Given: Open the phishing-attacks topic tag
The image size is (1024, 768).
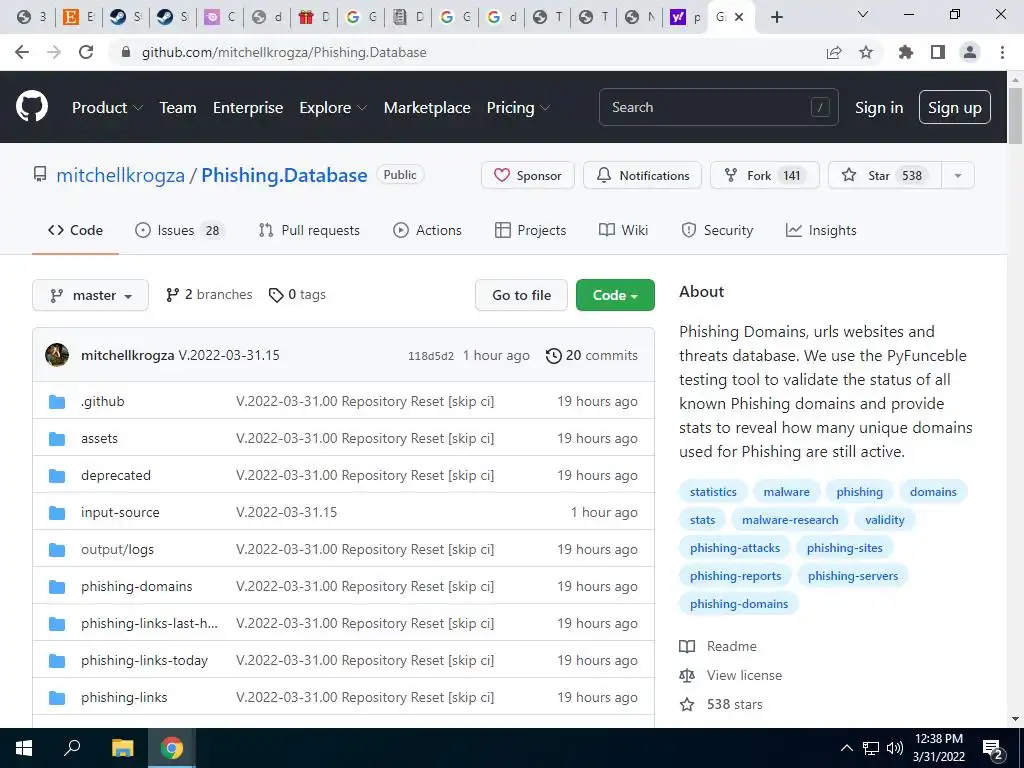Looking at the screenshot, I should click(735, 548).
